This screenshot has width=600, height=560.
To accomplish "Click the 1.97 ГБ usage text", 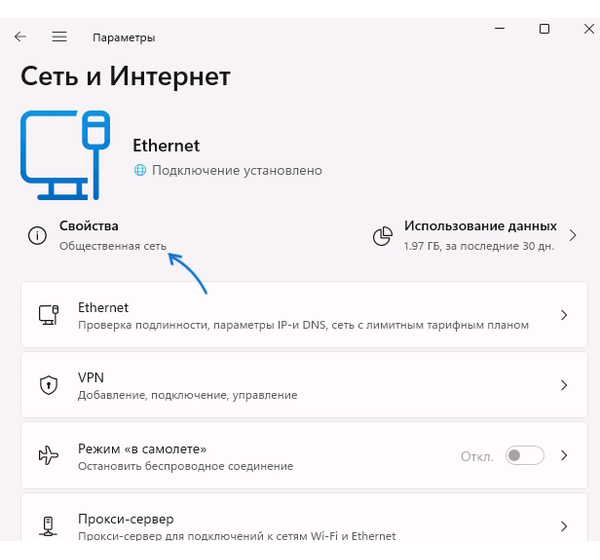I will click(x=479, y=246).
